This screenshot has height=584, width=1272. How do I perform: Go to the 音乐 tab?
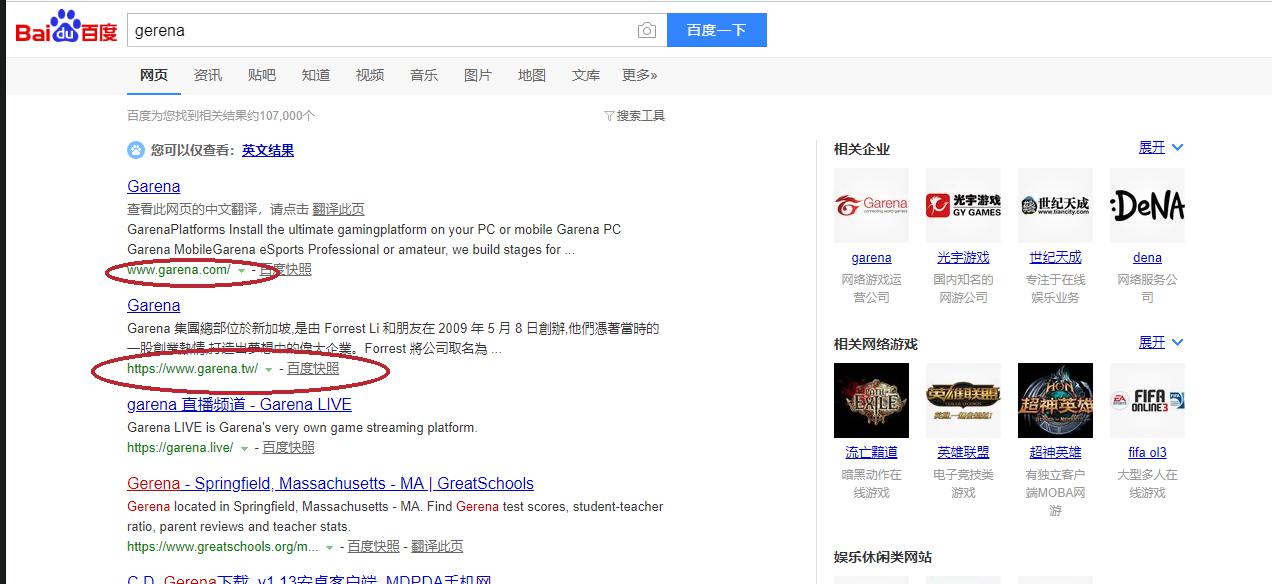coord(424,75)
